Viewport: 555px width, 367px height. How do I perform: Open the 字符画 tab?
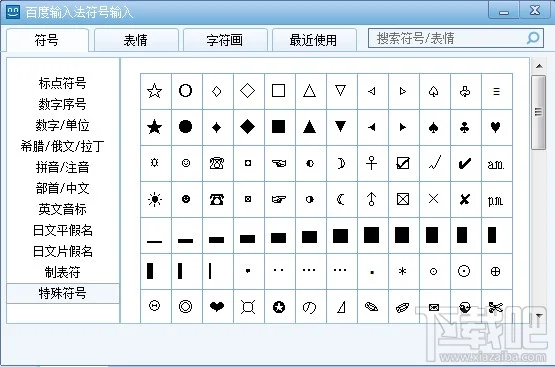click(225, 40)
